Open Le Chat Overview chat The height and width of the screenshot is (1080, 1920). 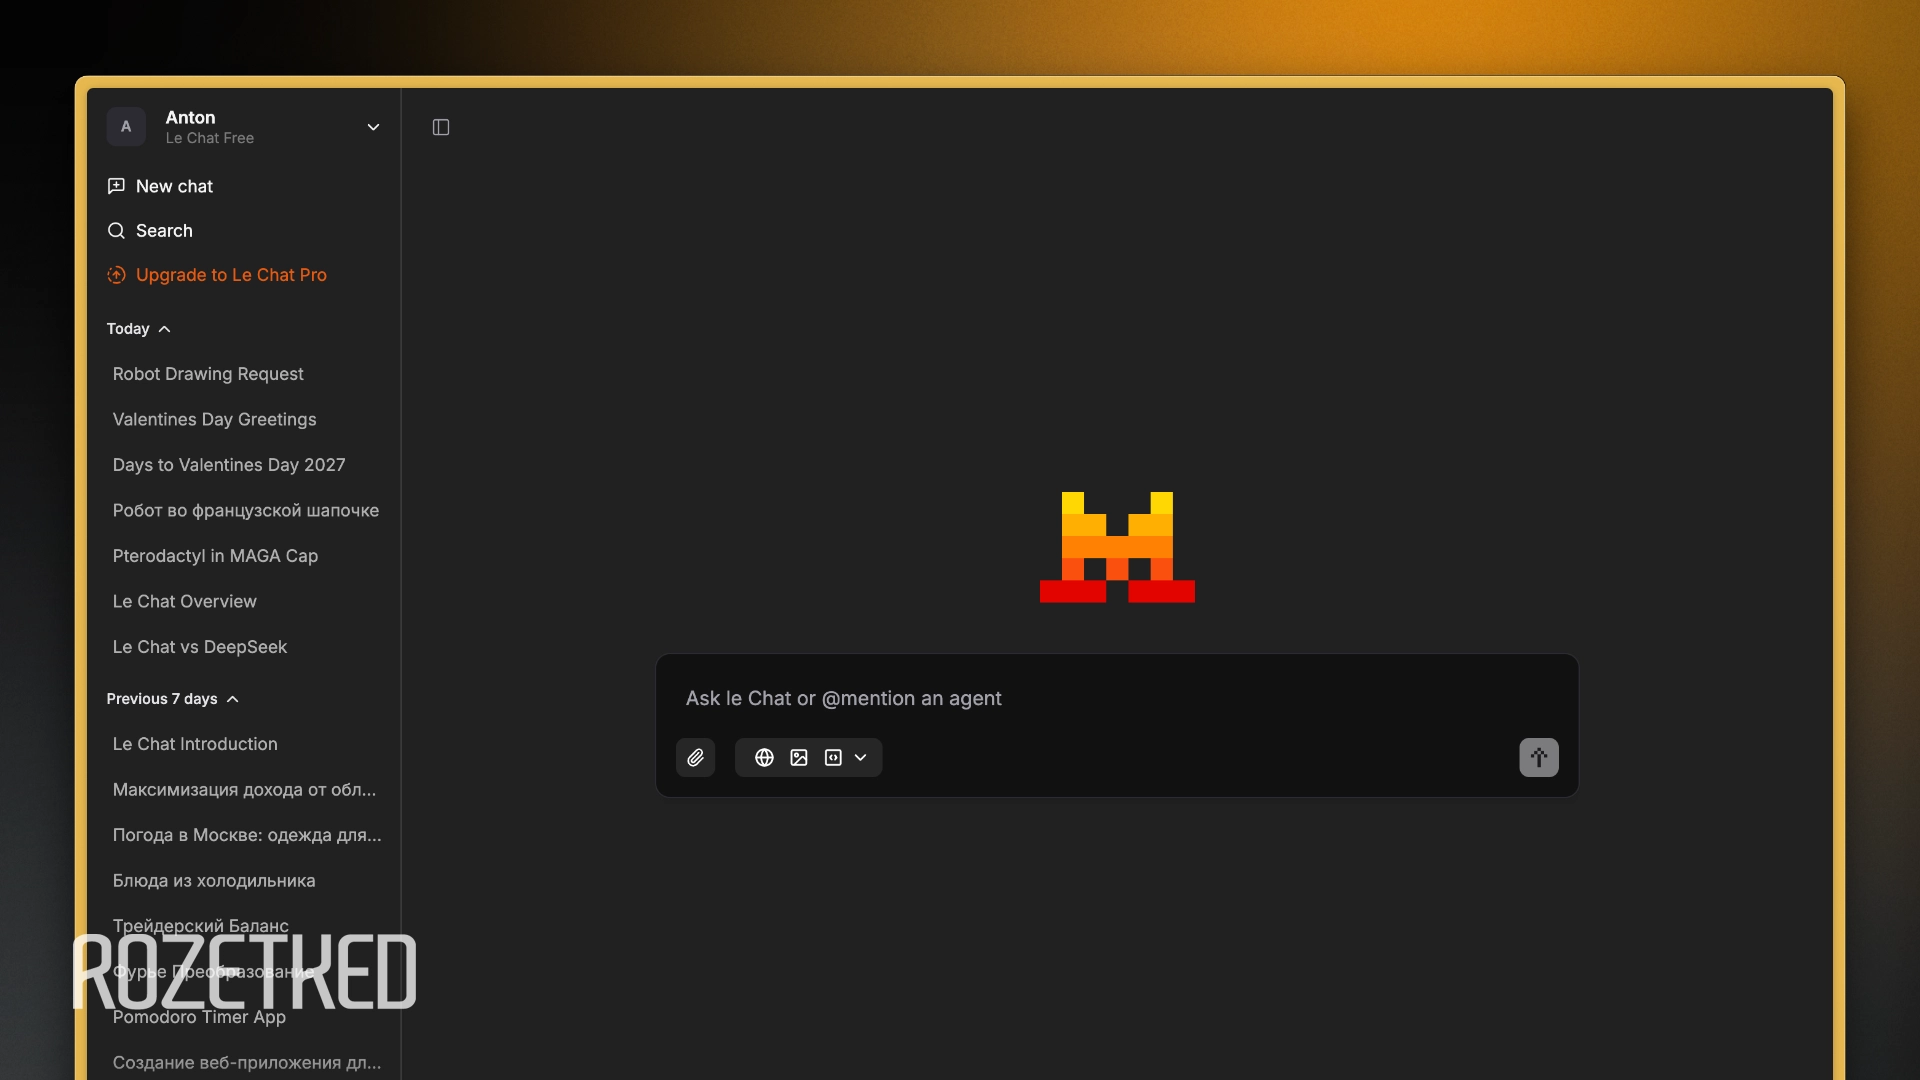[185, 601]
